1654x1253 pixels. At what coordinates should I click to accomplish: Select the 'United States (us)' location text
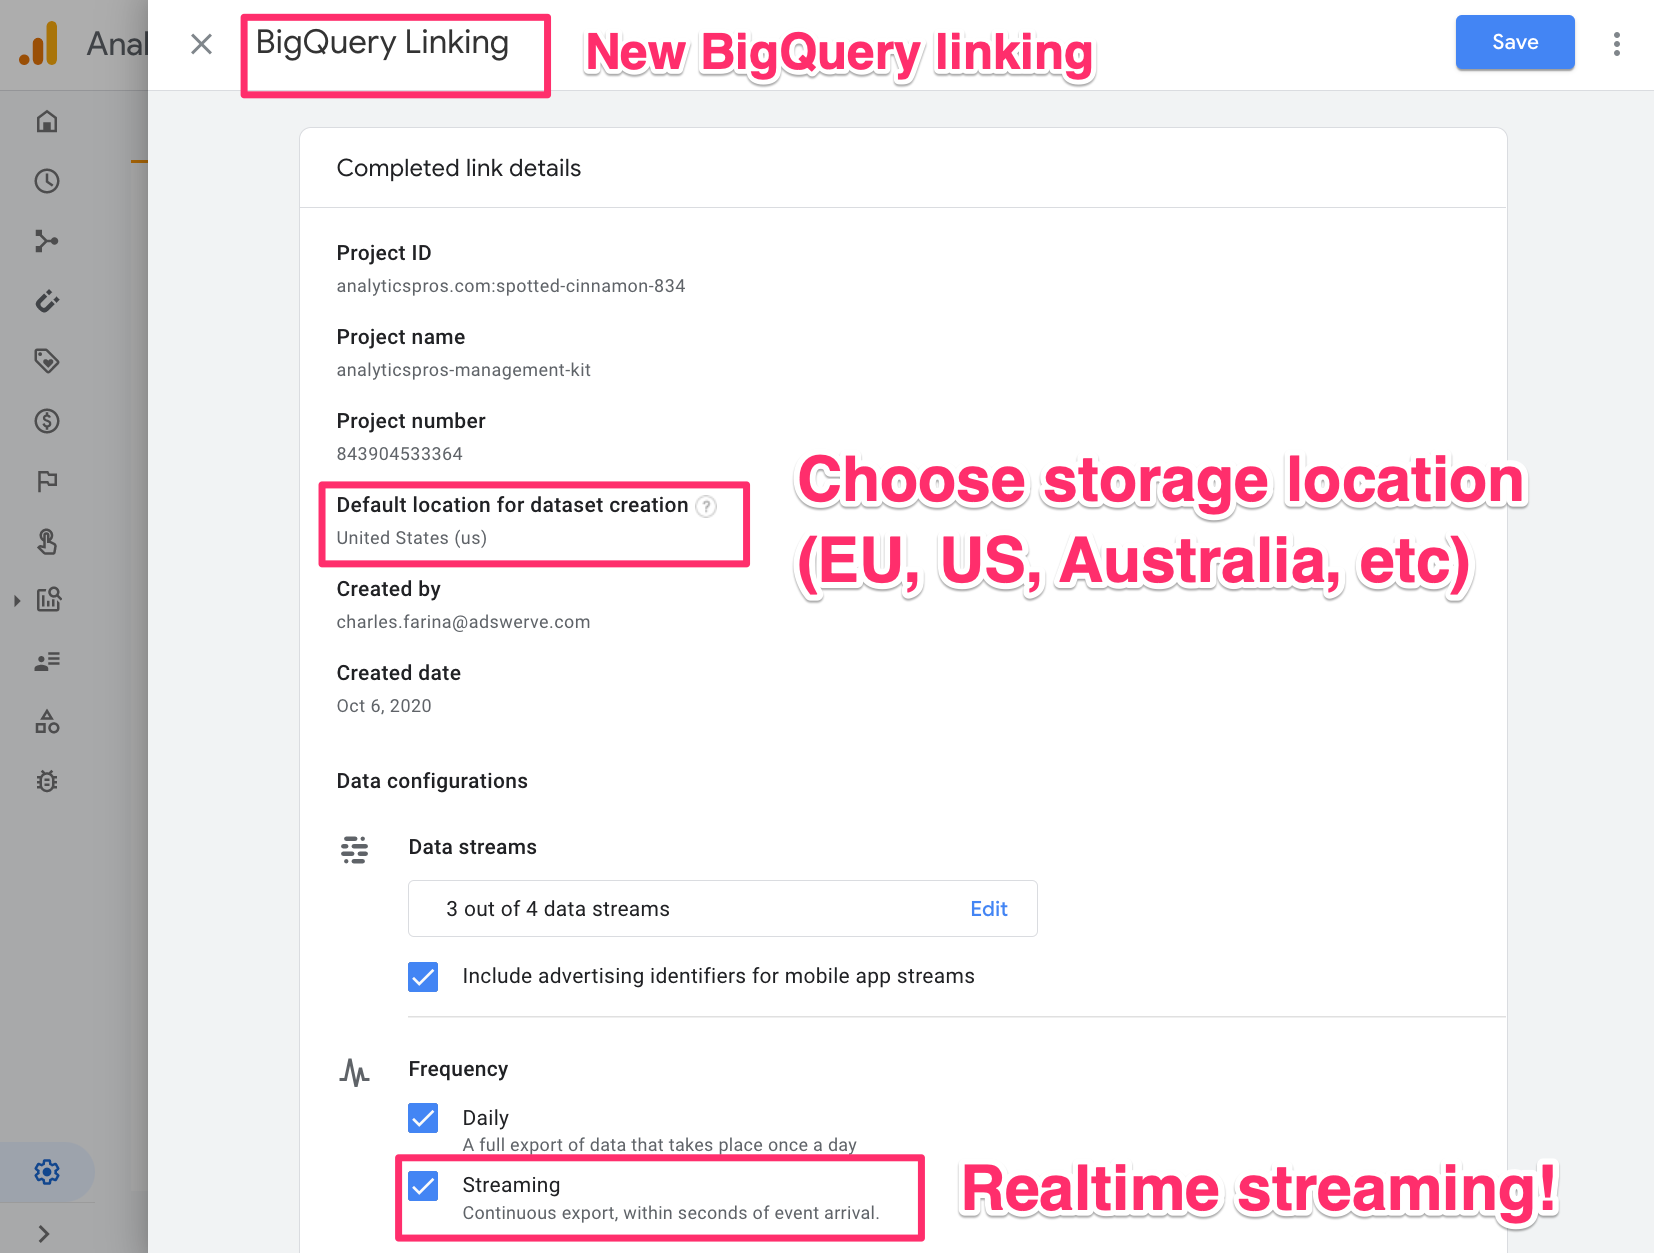[412, 538]
